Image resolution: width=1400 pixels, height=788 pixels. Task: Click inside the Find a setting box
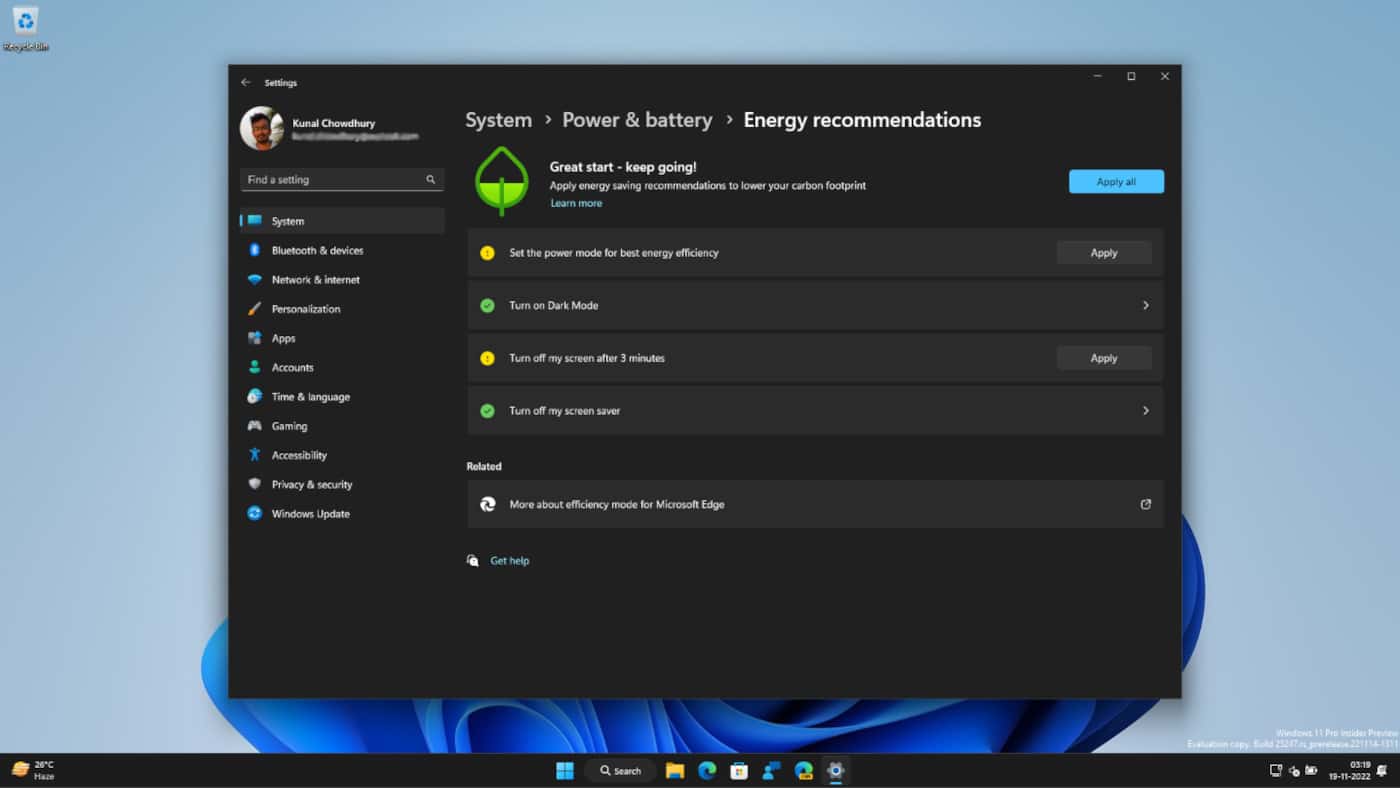pyautogui.click(x=342, y=180)
